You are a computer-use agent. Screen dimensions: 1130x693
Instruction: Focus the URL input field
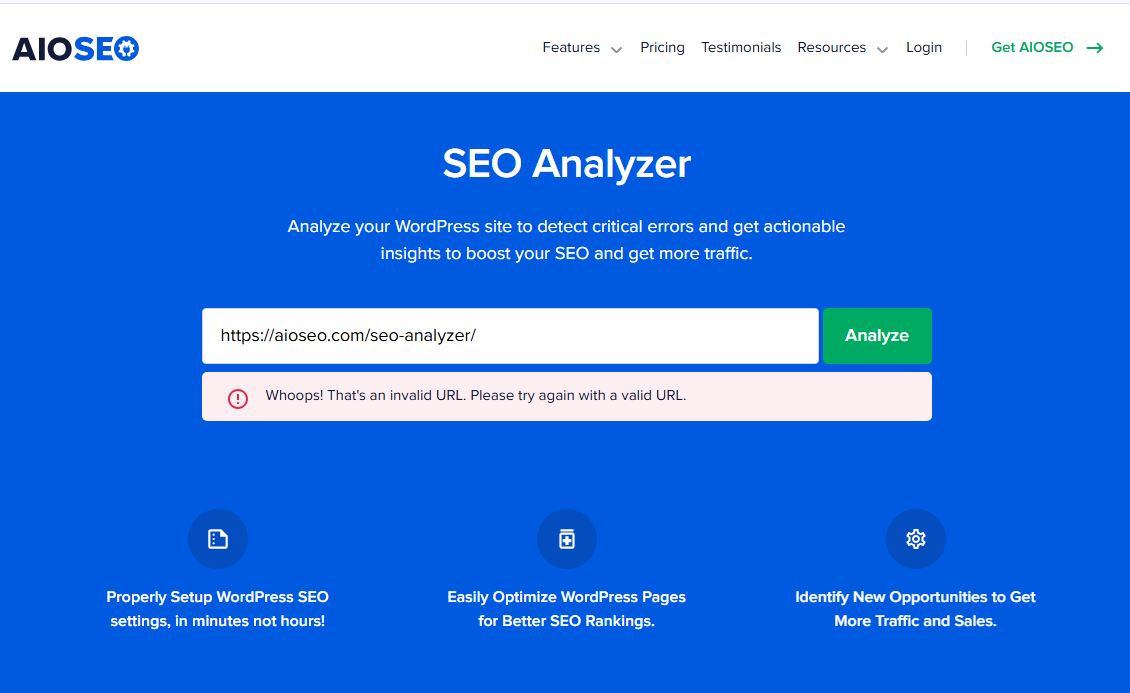[x=510, y=336]
